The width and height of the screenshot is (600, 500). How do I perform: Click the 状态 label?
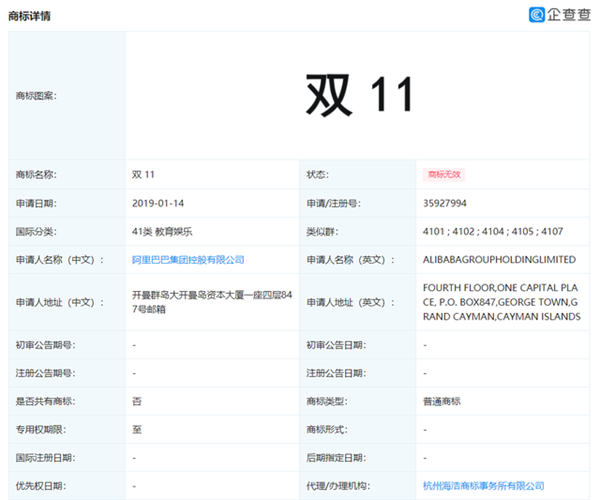318,175
